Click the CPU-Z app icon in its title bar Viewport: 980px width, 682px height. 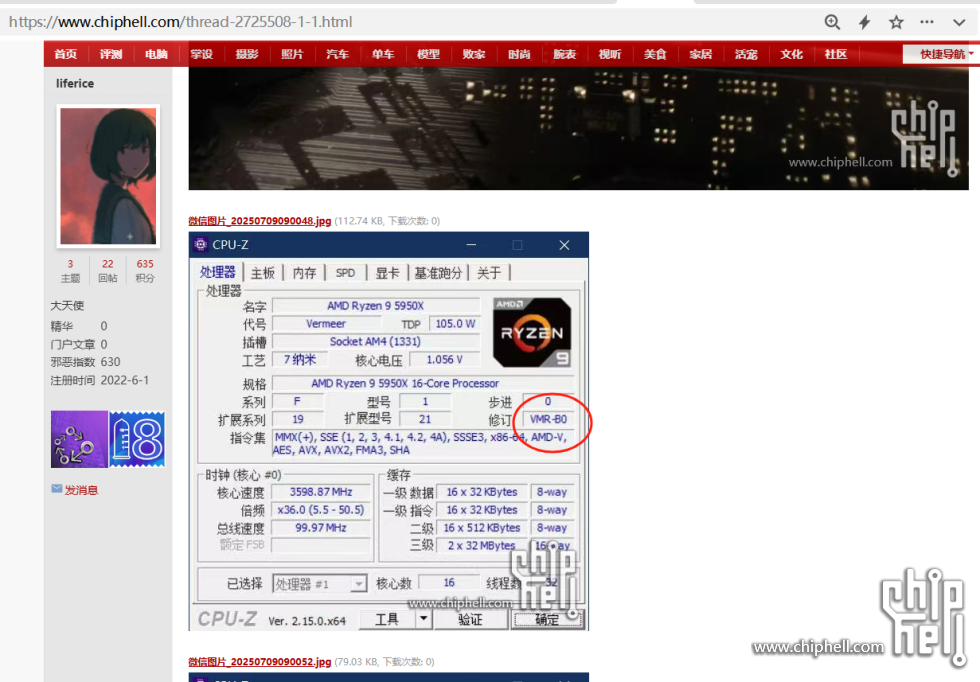point(201,244)
